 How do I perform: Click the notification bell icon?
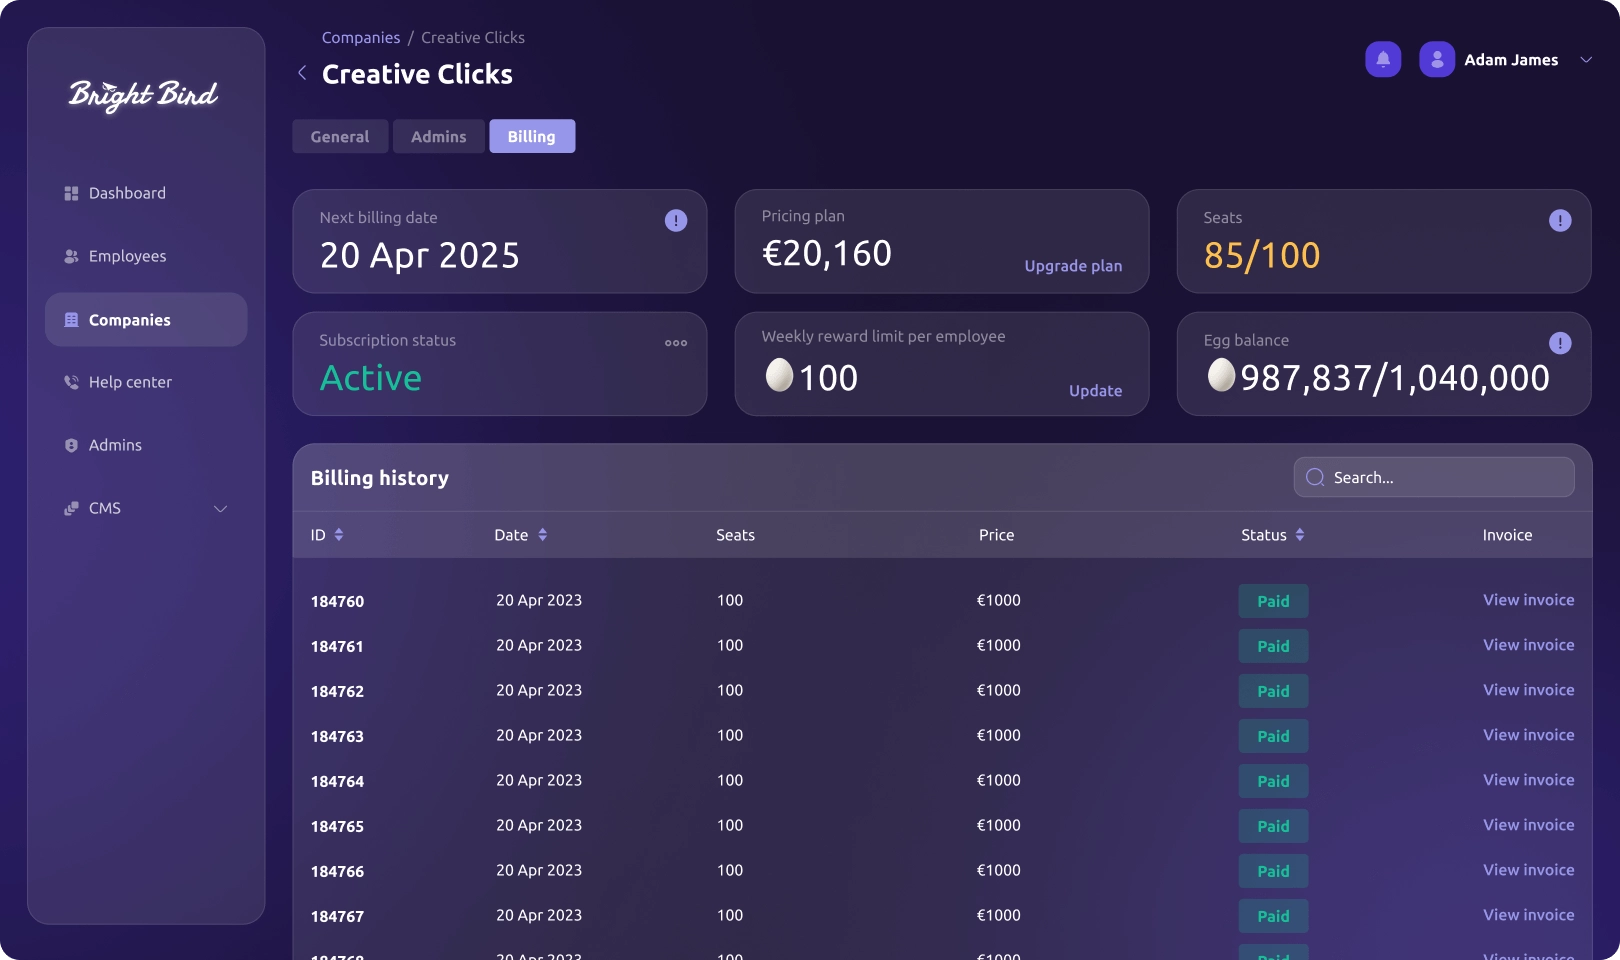(1383, 60)
